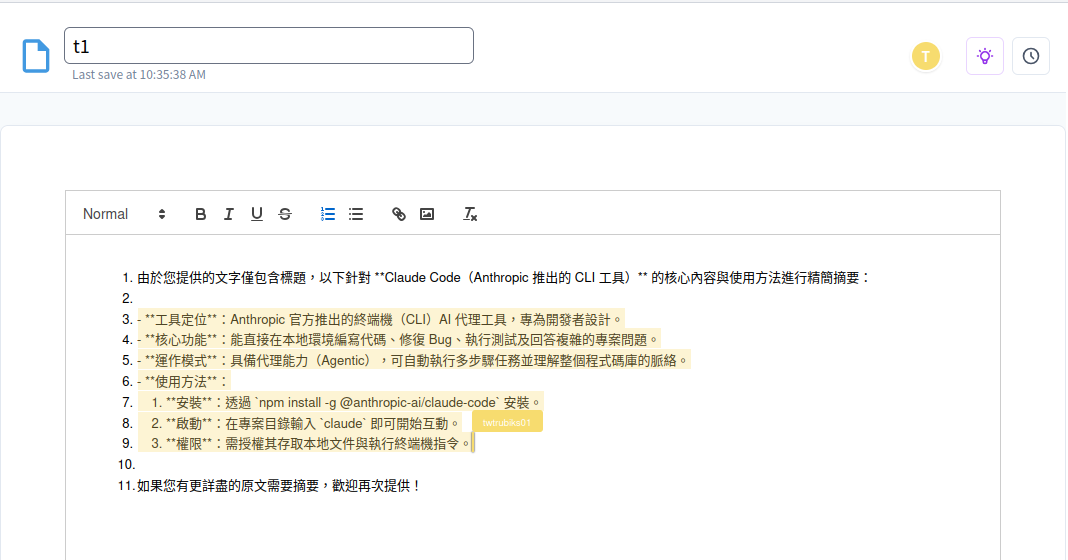This screenshot has height=560, width=1068.
Task: Toggle underline formatting
Action: pos(257,214)
